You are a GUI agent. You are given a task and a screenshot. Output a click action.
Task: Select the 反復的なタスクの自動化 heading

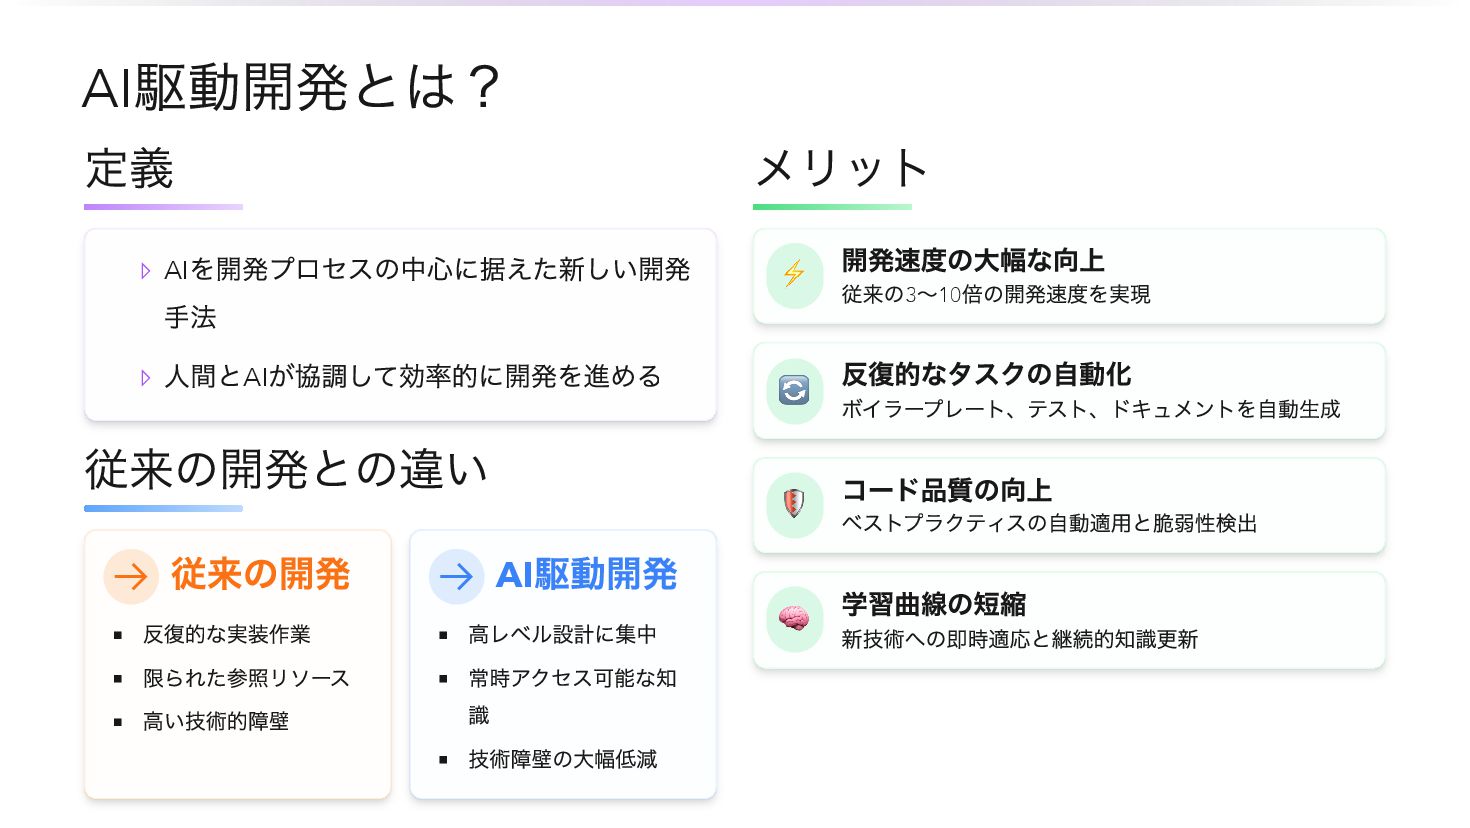click(x=986, y=374)
